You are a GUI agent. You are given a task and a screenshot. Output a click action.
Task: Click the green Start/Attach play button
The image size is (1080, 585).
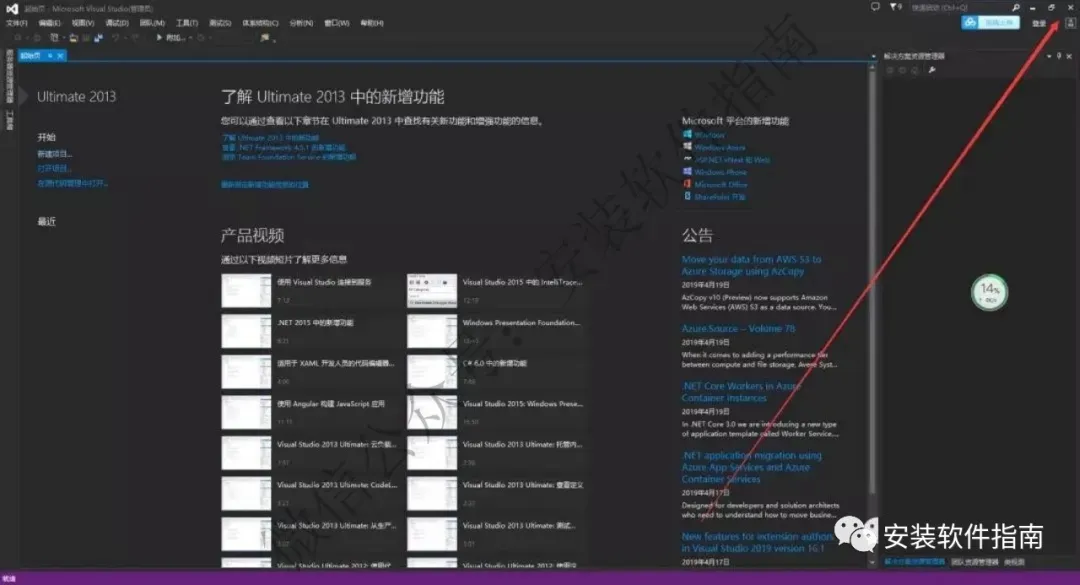pyautogui.click(x=159, y=38)
